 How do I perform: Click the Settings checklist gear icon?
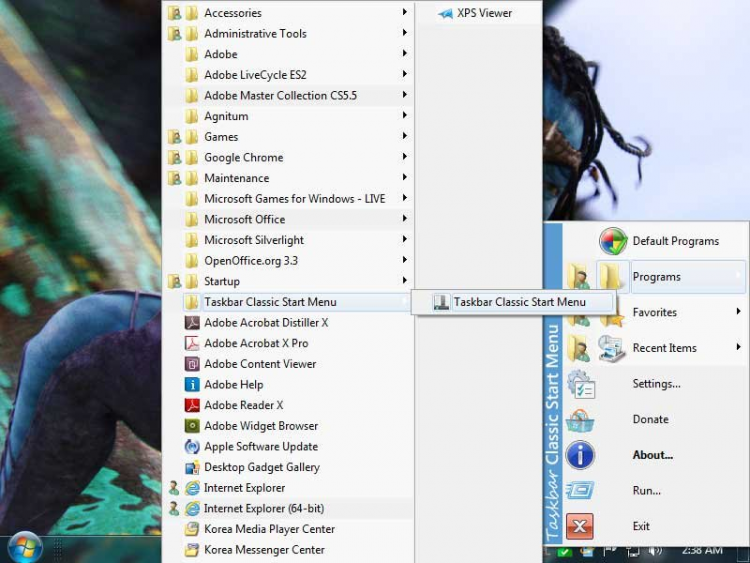[581, 384]
